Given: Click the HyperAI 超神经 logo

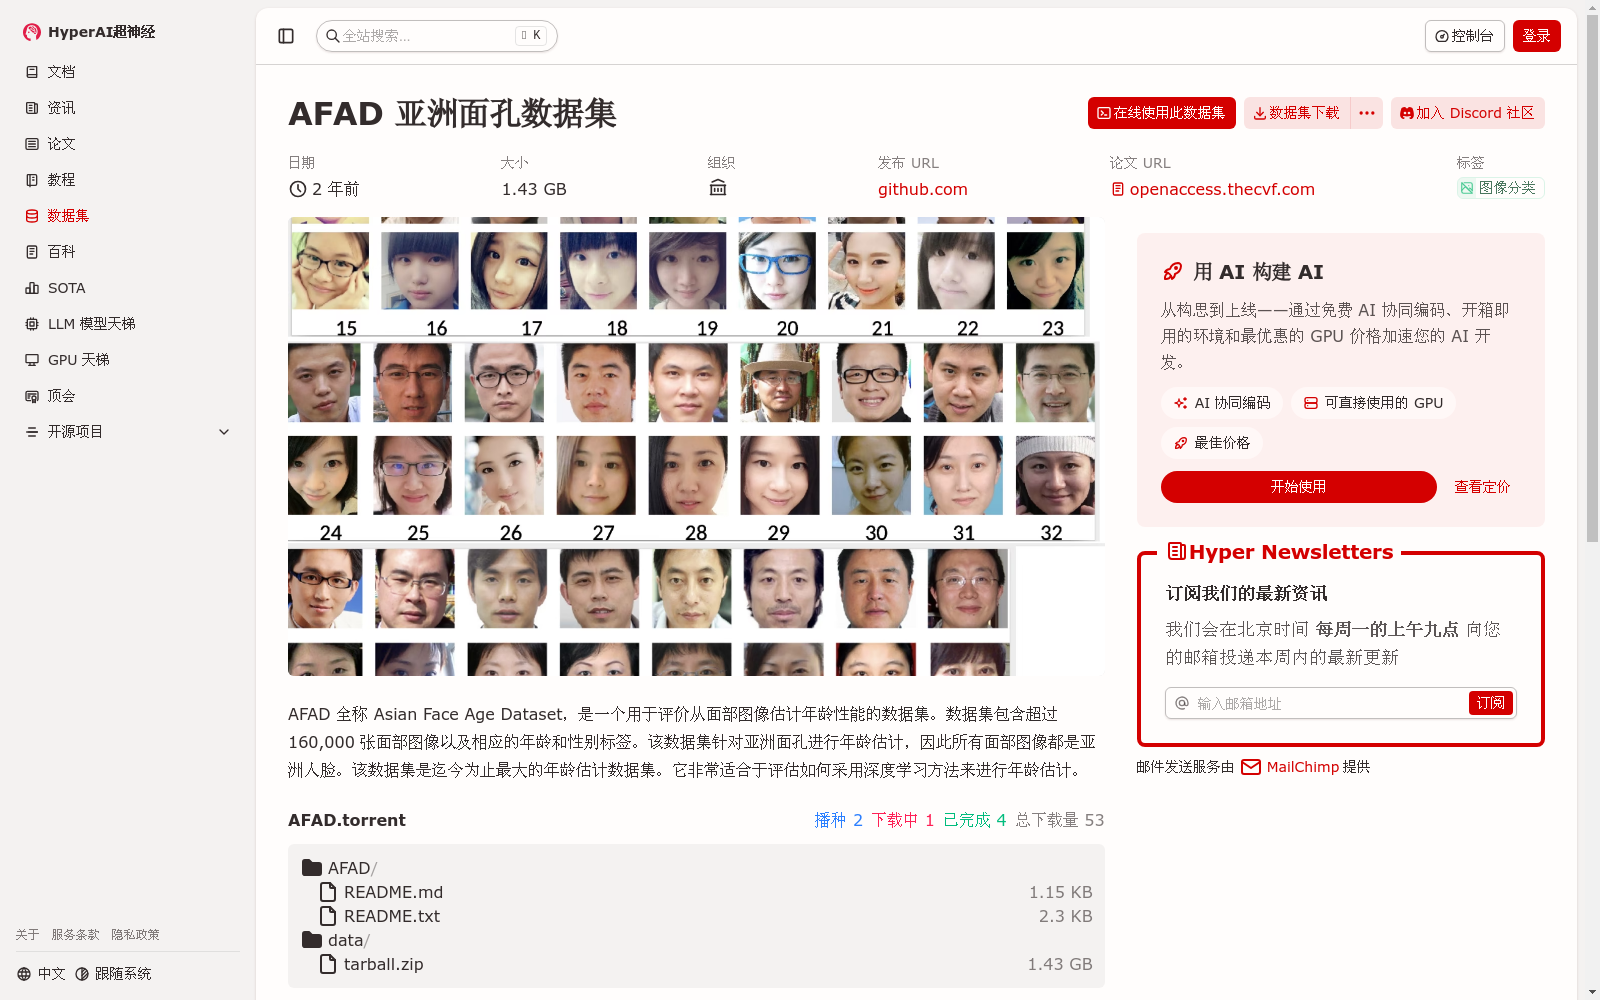Looking at the screenshot, I should click(x=88, y=31).
